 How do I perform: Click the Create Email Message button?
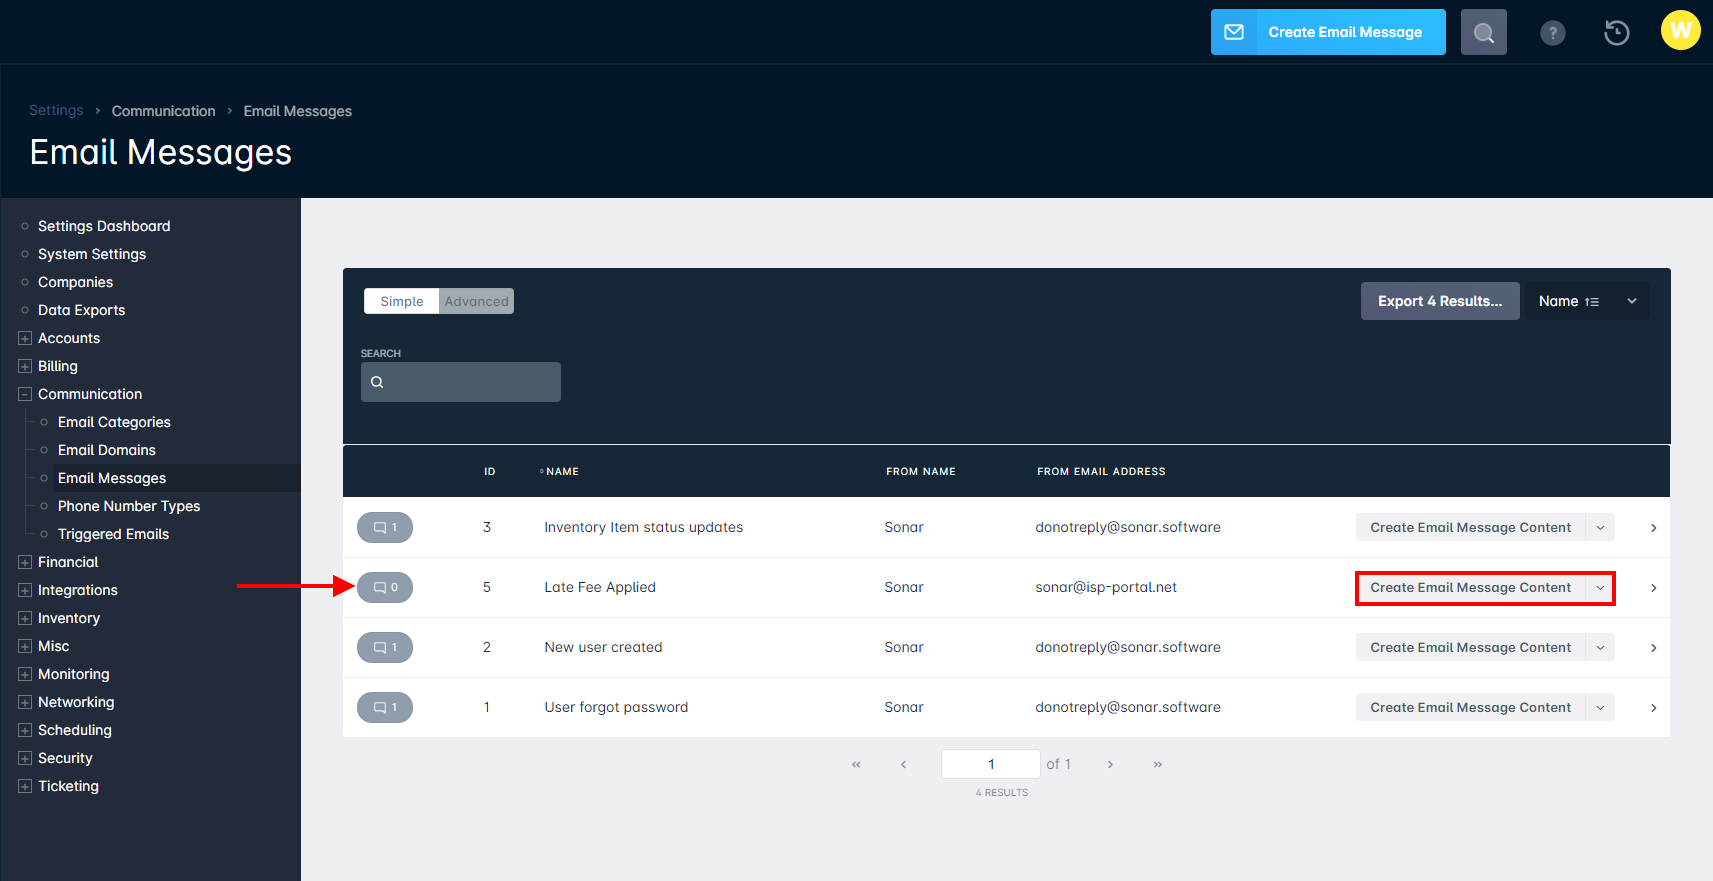[x=1328, y=32]
